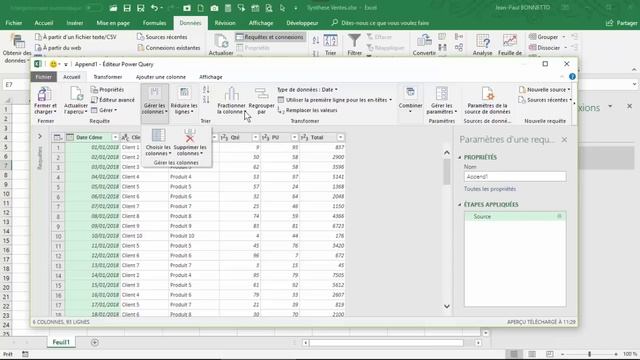The image size is (640, 360).
Task: Click Undo icon in Excel quick access toolbar
Action: (x=154, y=8)
